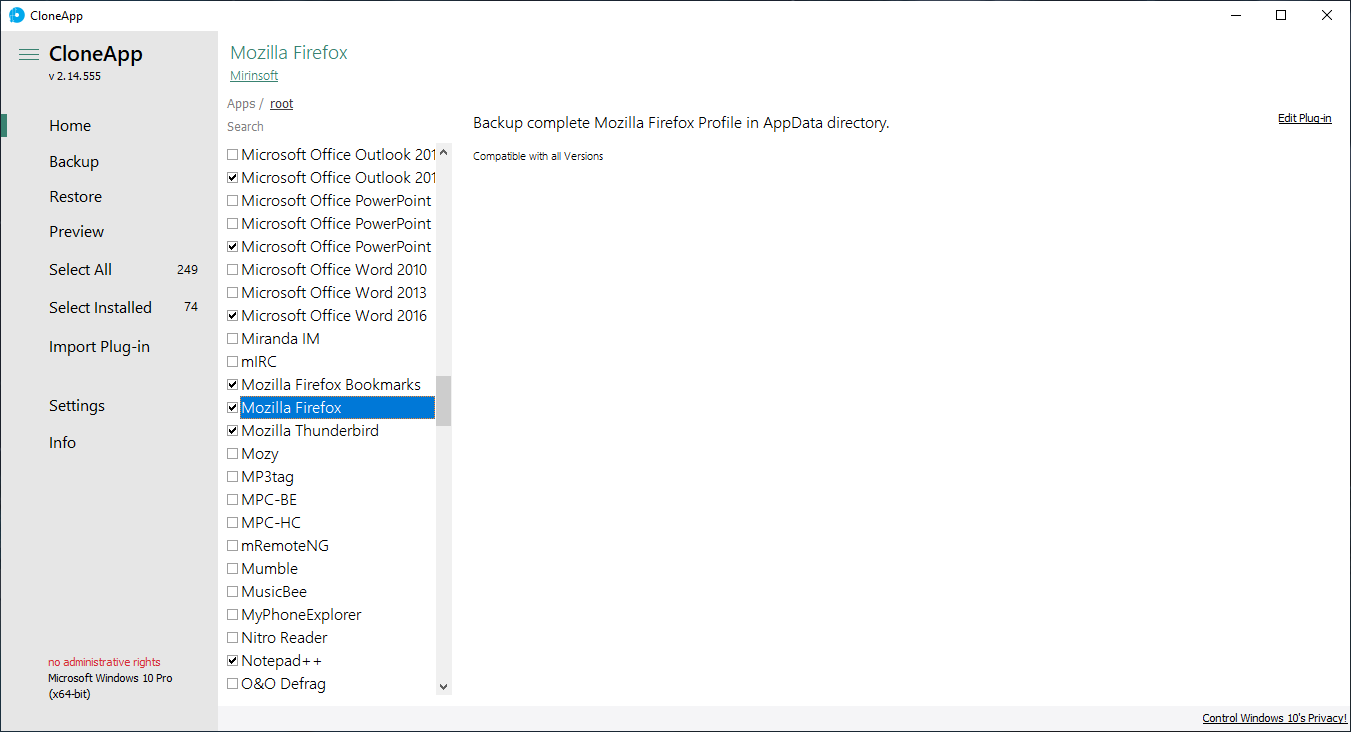Uncheck Mozilla Firefox Bookmarks checkbox
The height and width of the screenshot is (732, 1351).
233,385
